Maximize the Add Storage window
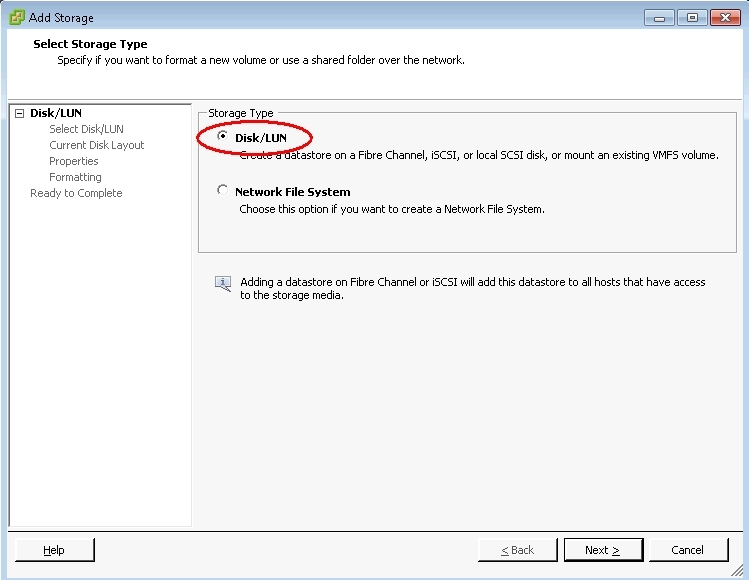 pyautogui.click(x=692, y=18)
